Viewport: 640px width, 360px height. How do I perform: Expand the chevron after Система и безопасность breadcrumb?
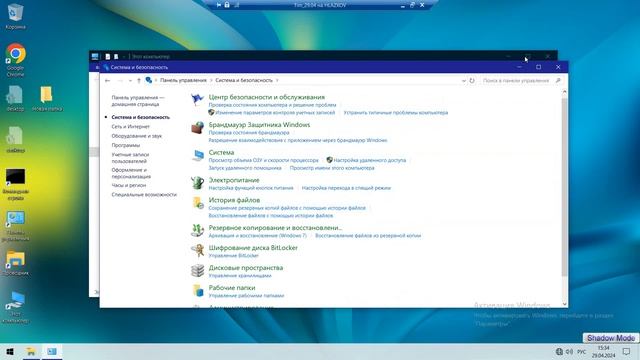click(277, 80)
